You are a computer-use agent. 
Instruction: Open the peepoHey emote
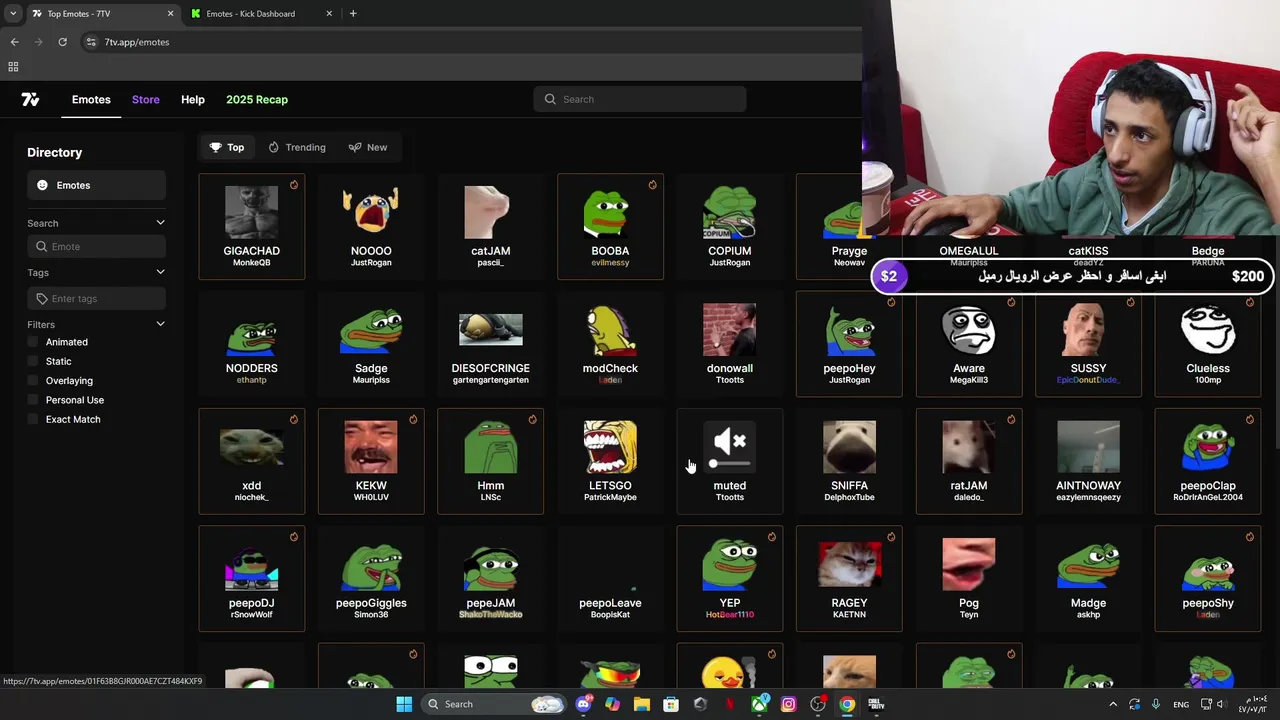coord(849,344)
